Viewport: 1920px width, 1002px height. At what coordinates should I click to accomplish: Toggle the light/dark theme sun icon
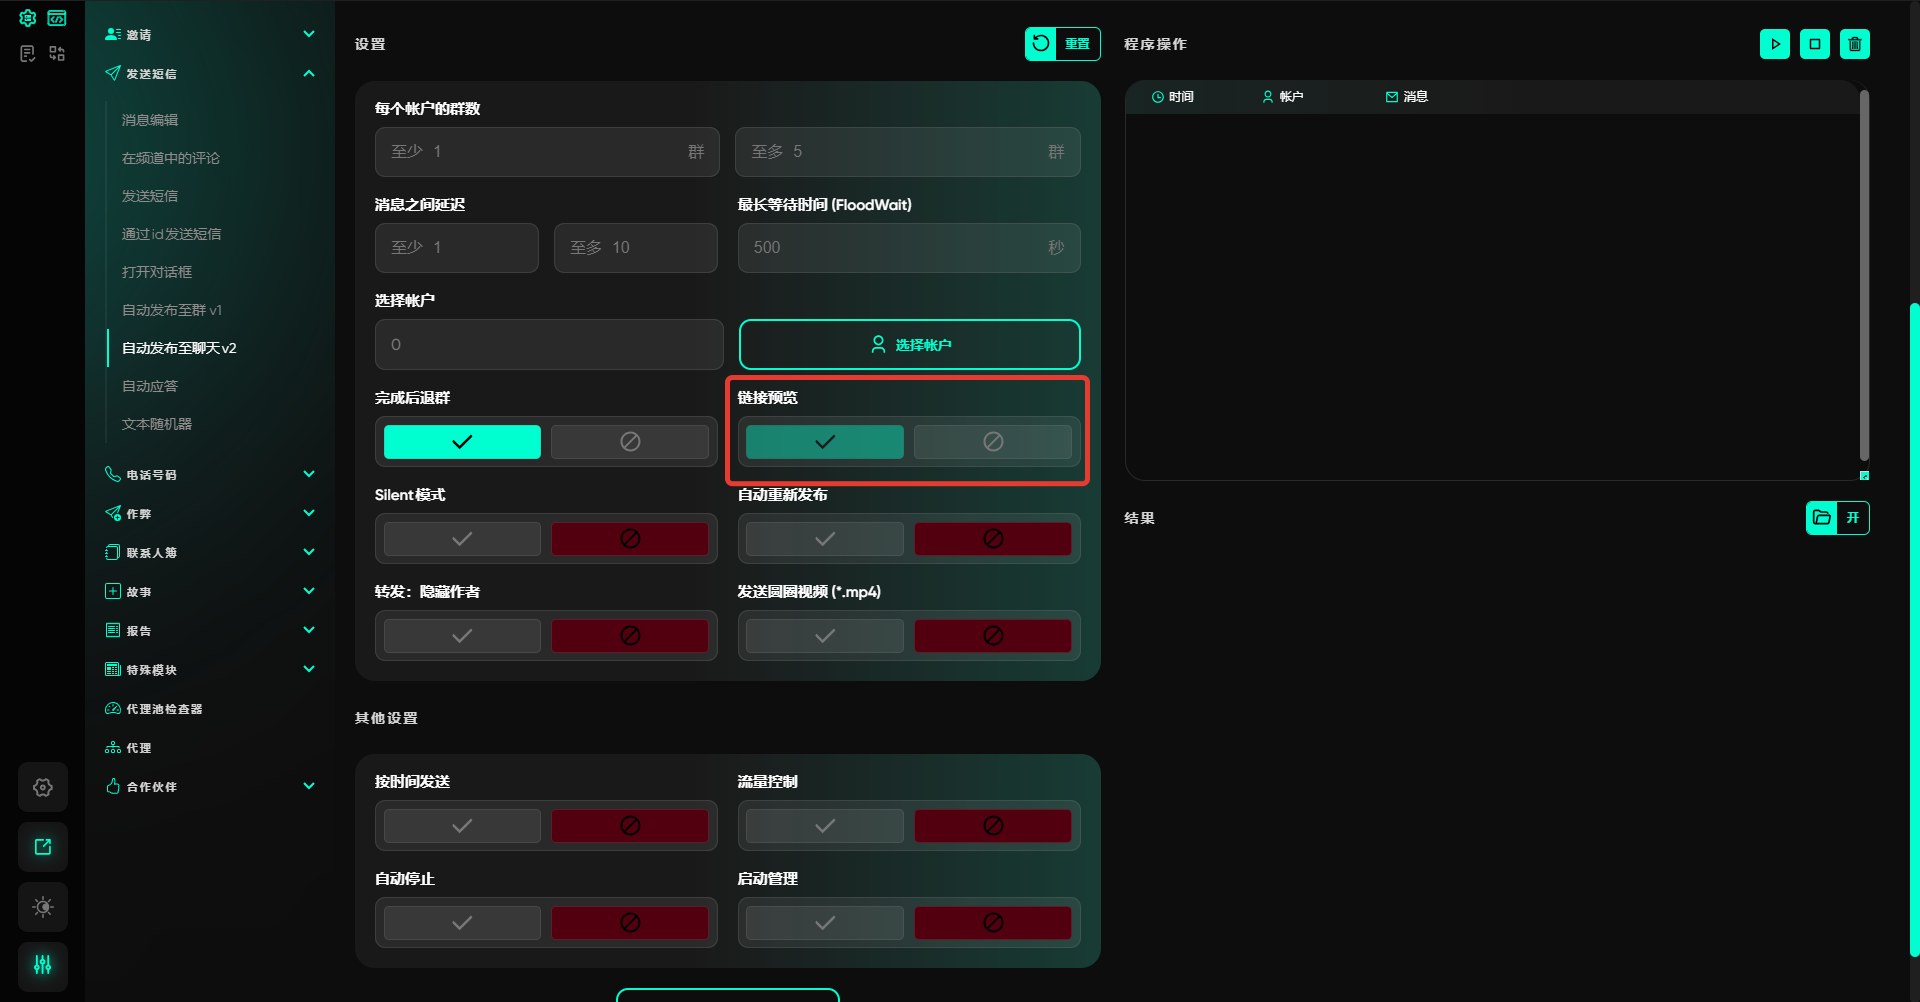tap(43, 907)
